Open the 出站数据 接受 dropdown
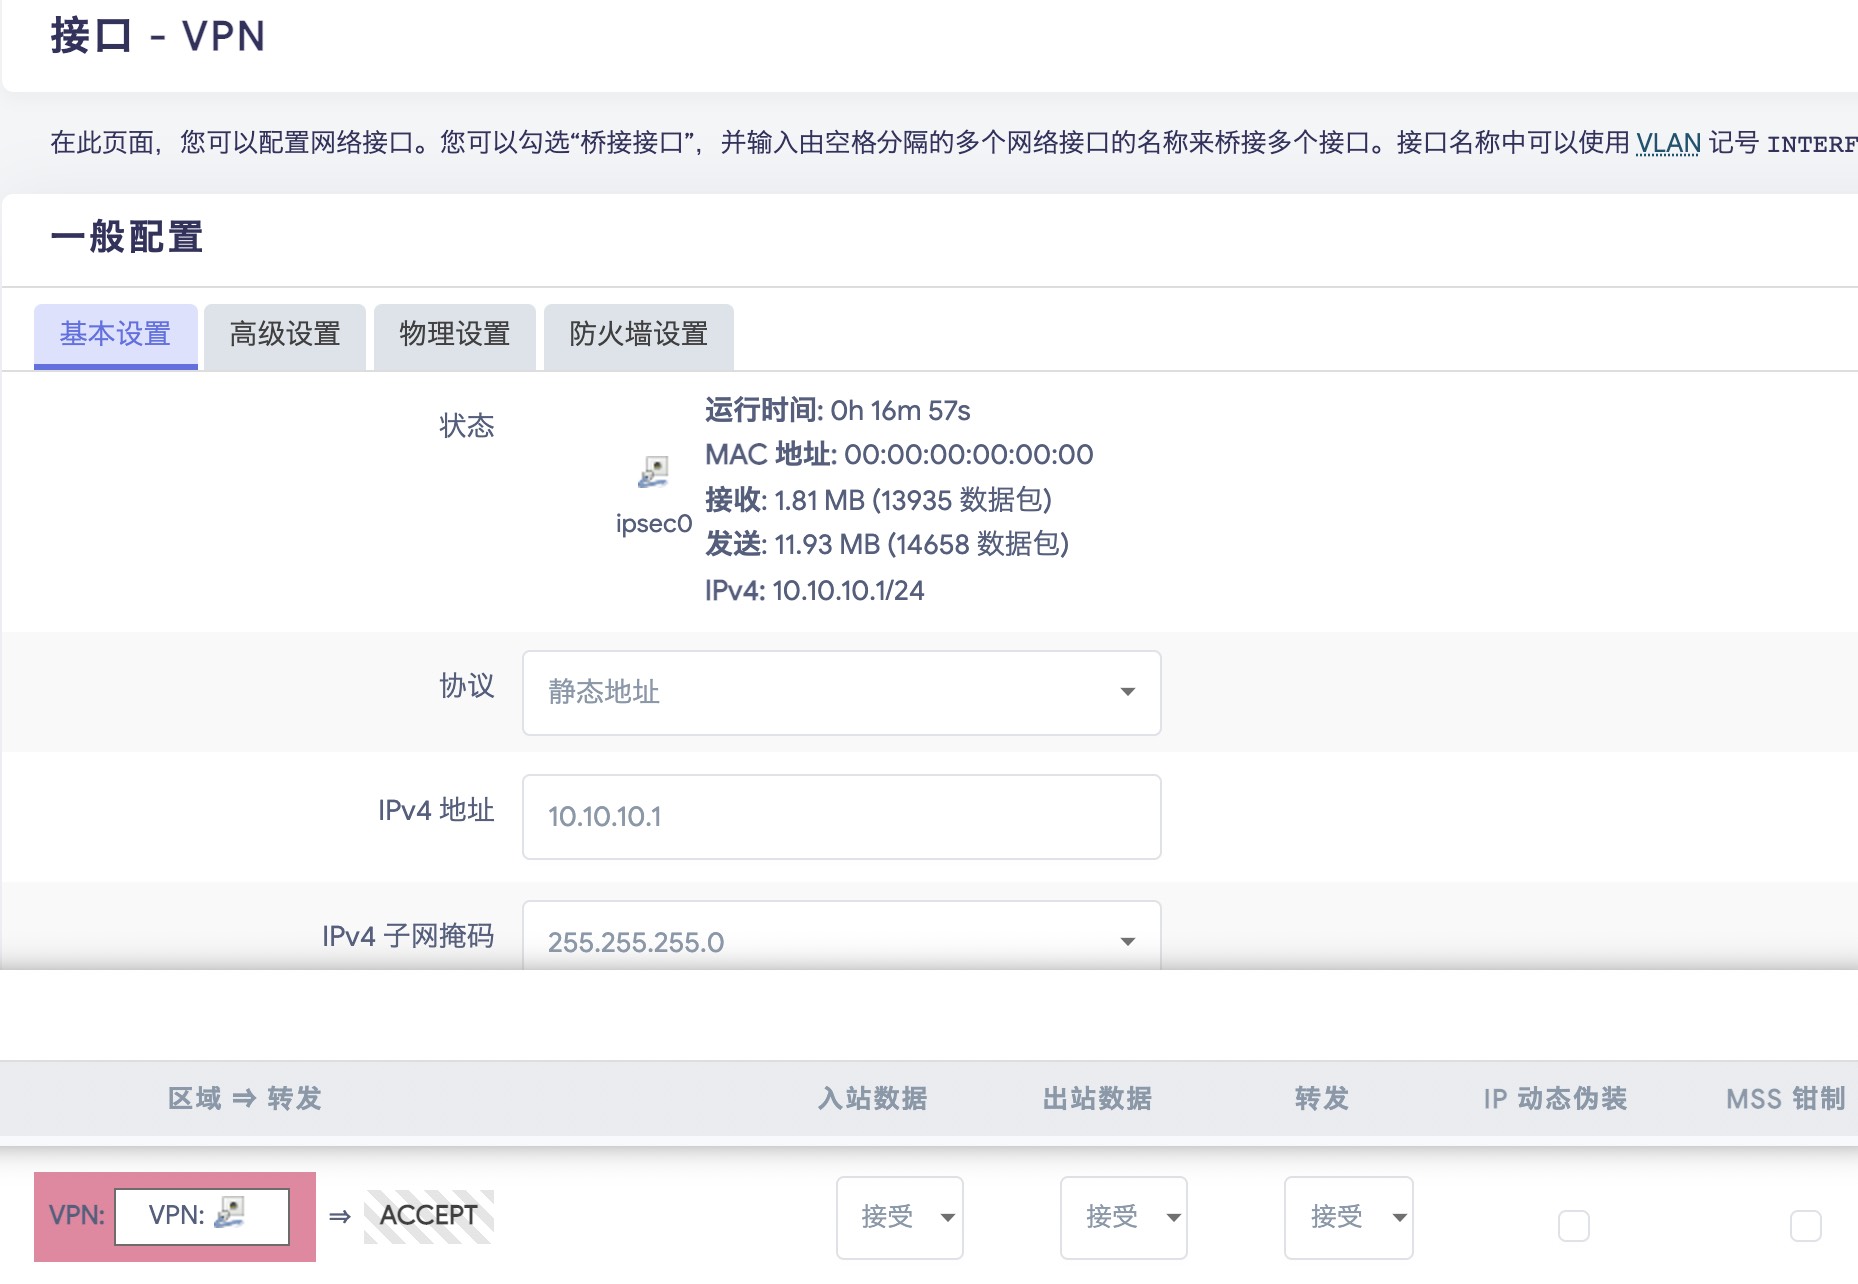The image size is (1858, 1284). (x=1124, y=1217)
